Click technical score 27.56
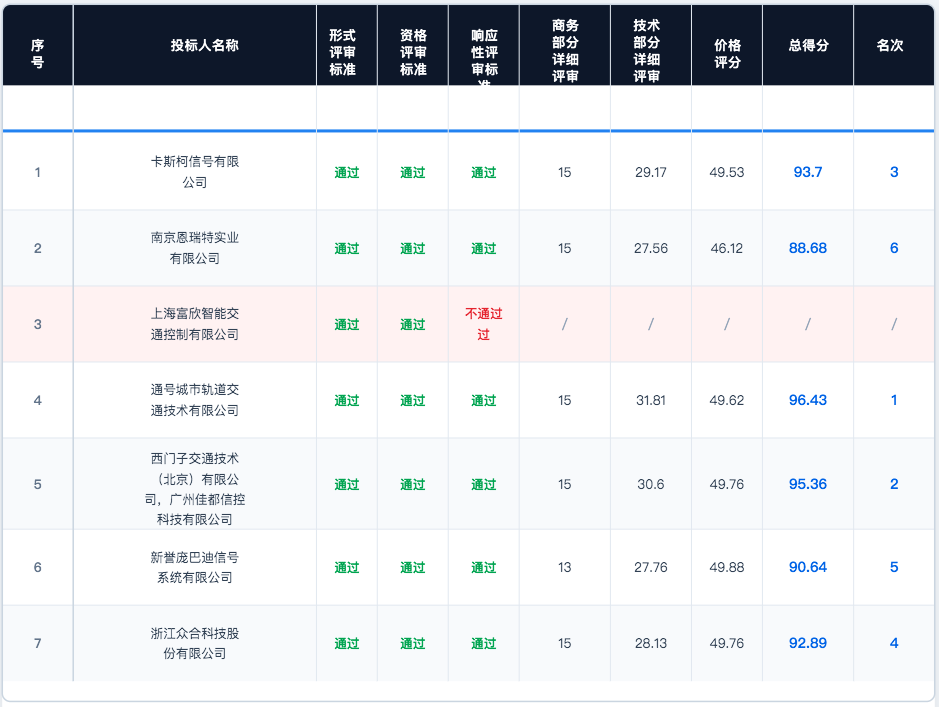 click(650, 248)
